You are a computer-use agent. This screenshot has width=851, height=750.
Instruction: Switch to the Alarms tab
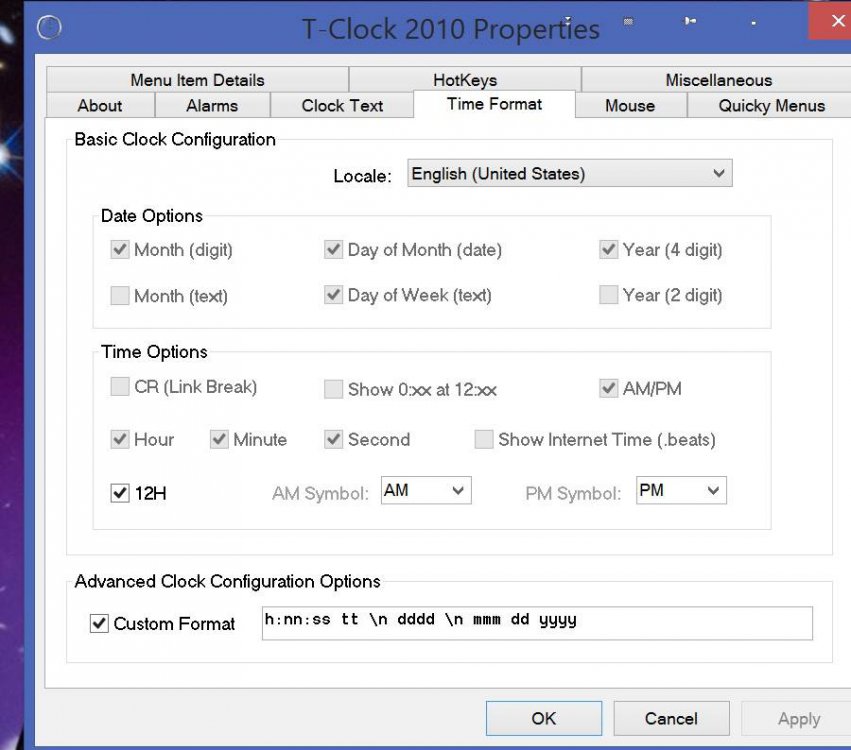click(212, 105)
